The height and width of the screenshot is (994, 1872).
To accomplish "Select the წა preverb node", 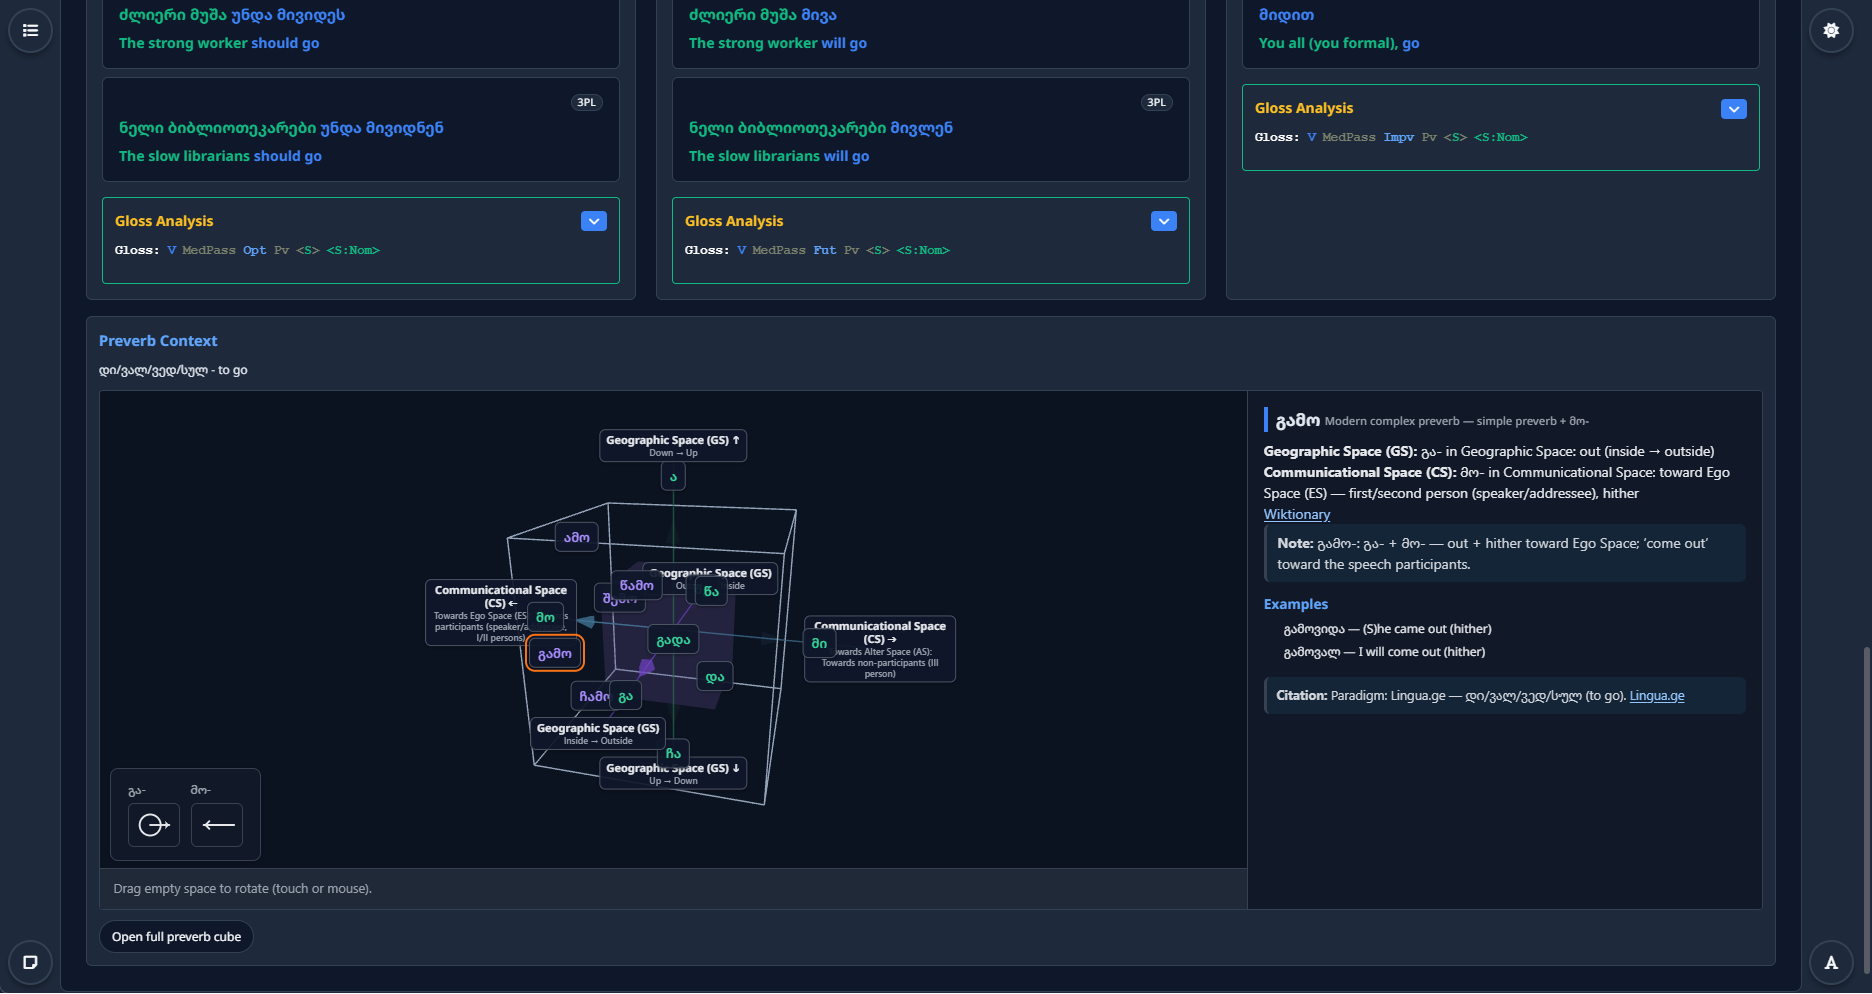I will pos(711,591).
